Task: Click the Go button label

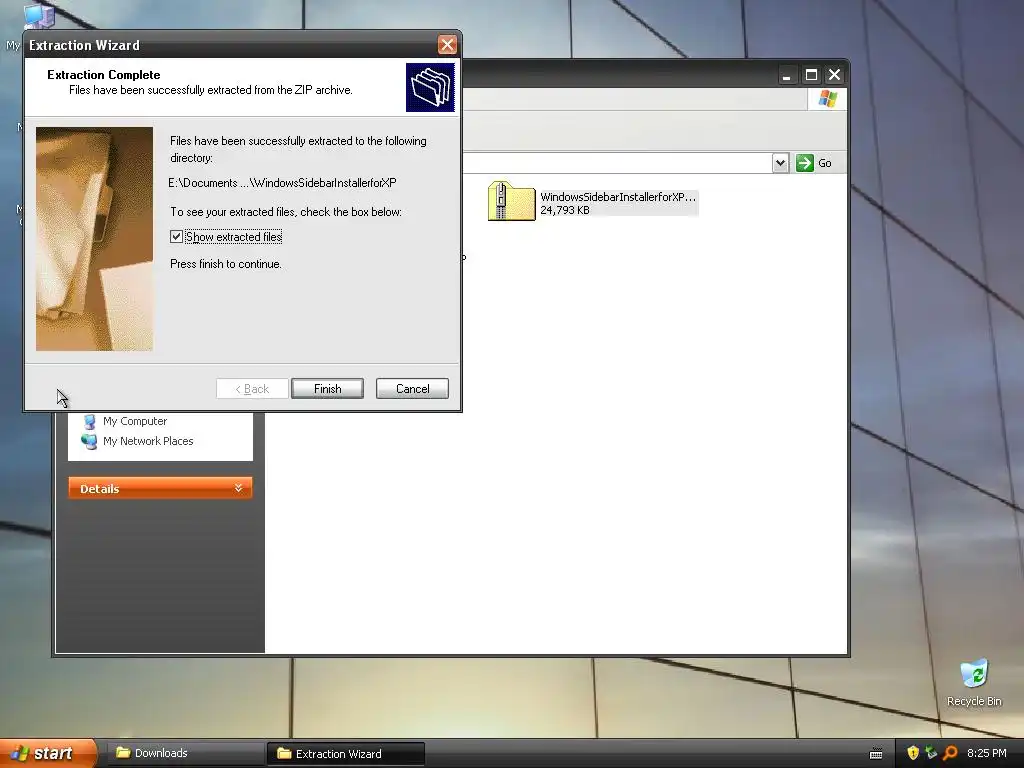Action: (x=825, y=163)
